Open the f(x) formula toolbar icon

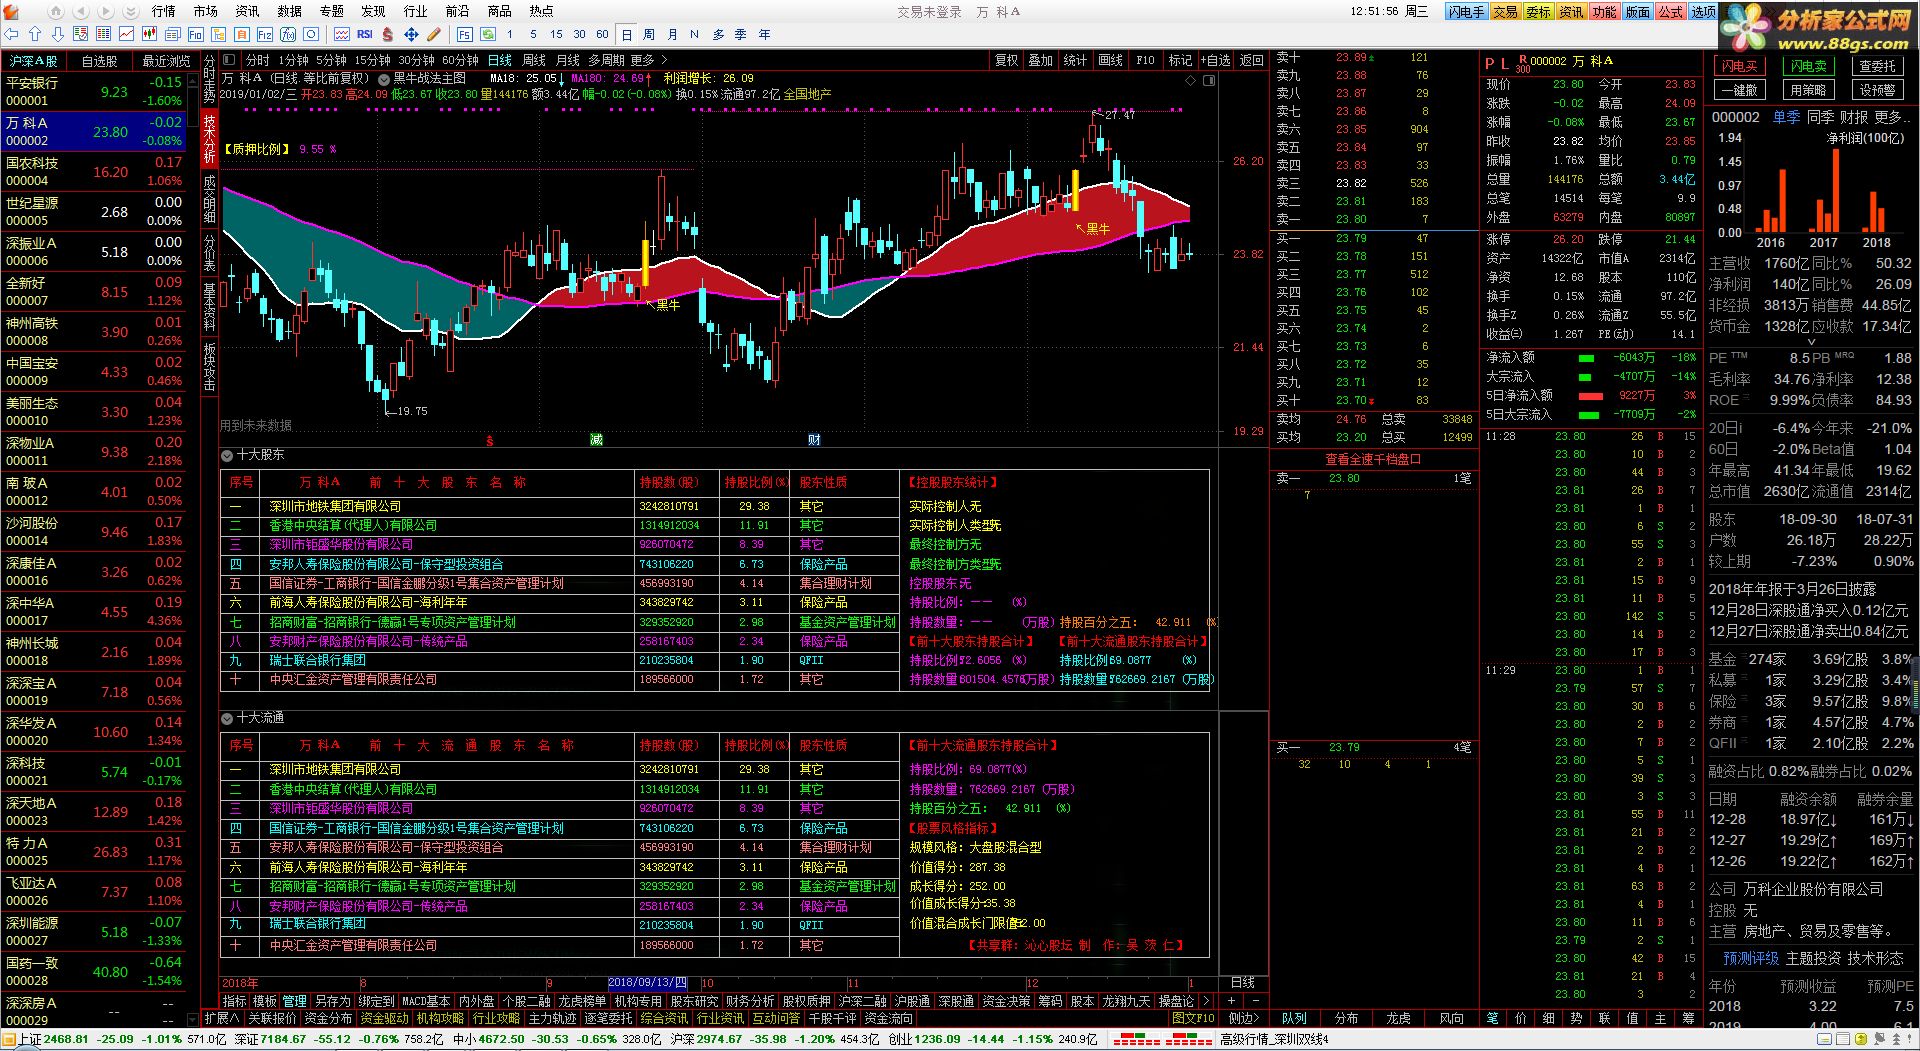tap(289, 34)
